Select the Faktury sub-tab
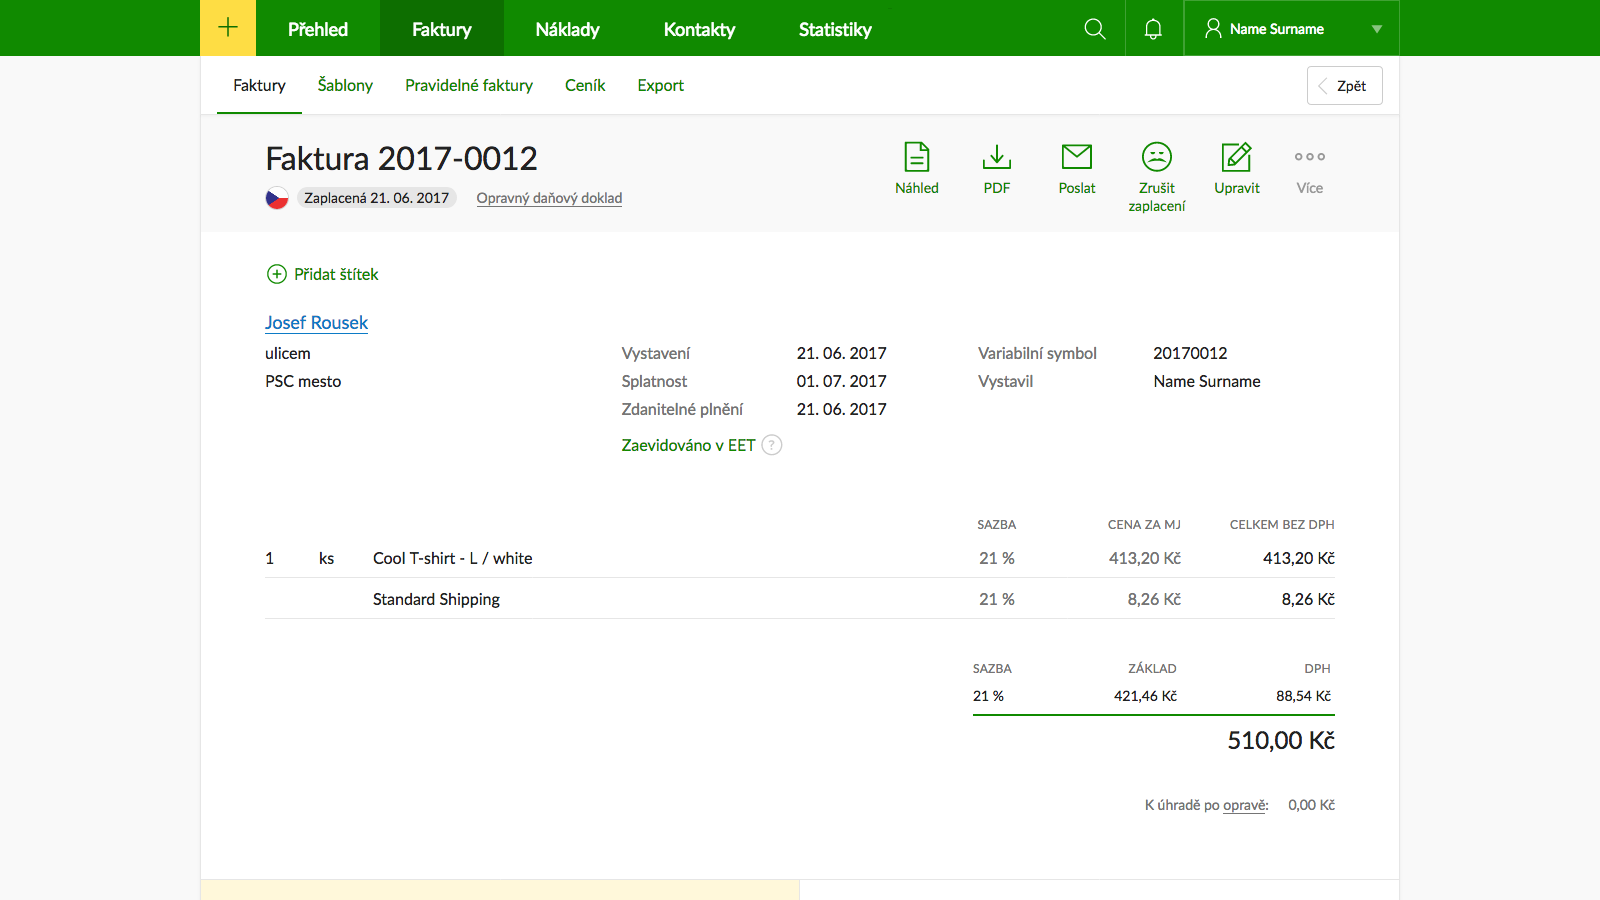Viewport: 1600px width, 900px height. coord(259,86)
